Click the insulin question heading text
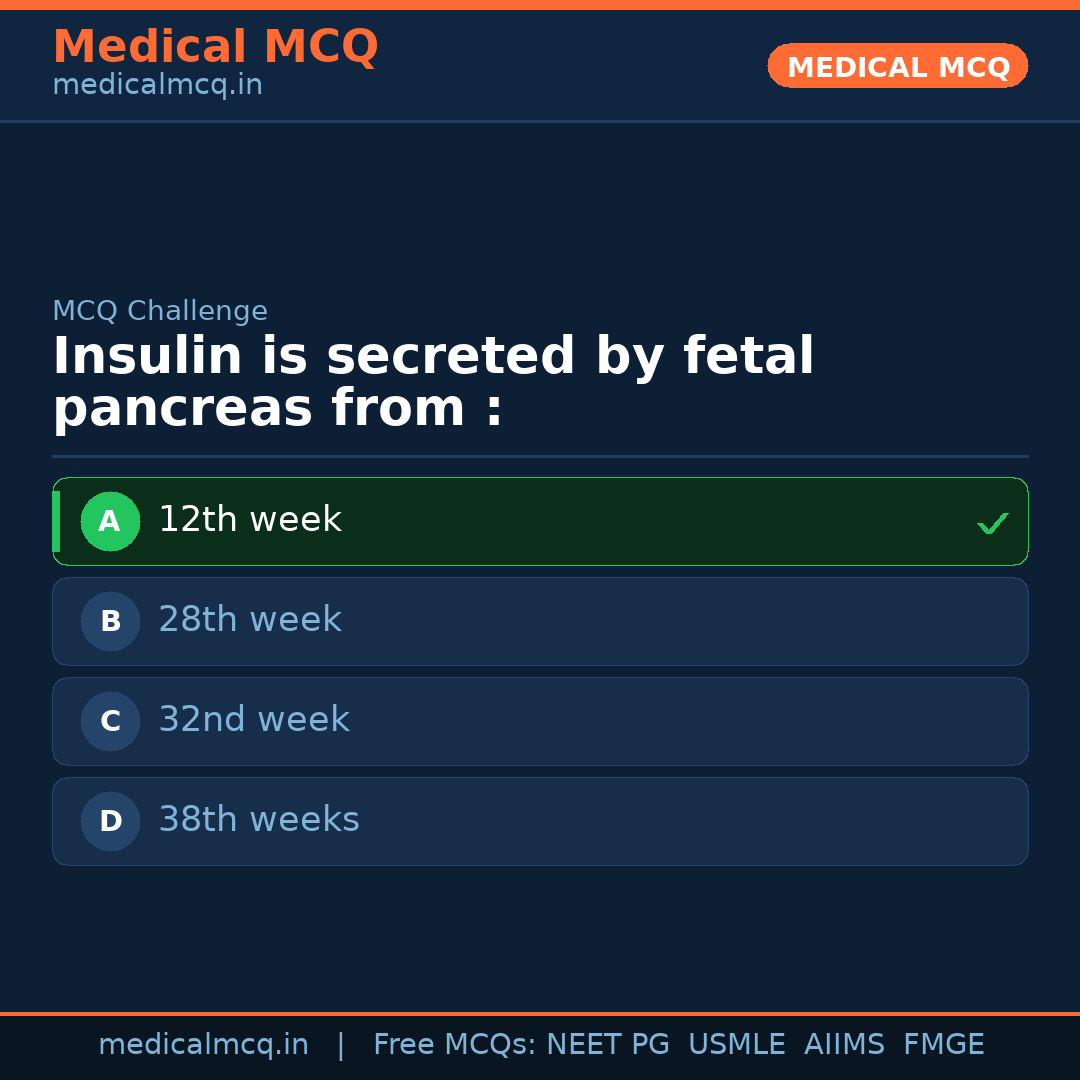 pos(433,383)
